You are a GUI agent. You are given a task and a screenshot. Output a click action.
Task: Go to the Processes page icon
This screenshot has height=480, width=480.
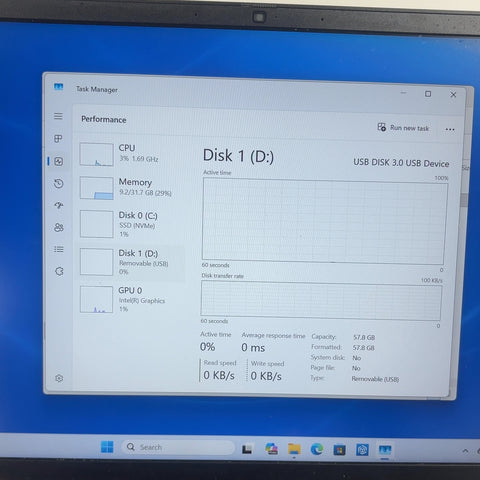pyautogui.click(x=58, y=138)
